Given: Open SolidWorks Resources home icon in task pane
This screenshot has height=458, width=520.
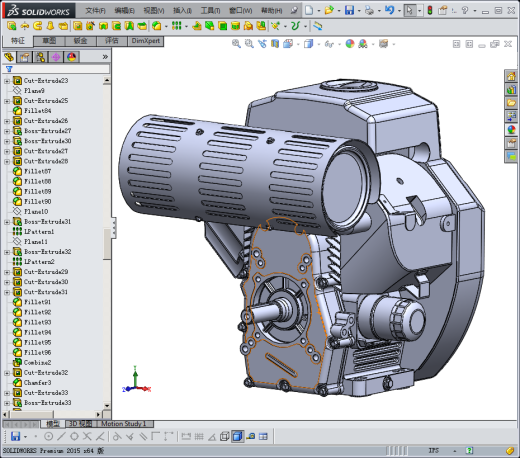Looking at the screenshot, I should tap(511, 76).
